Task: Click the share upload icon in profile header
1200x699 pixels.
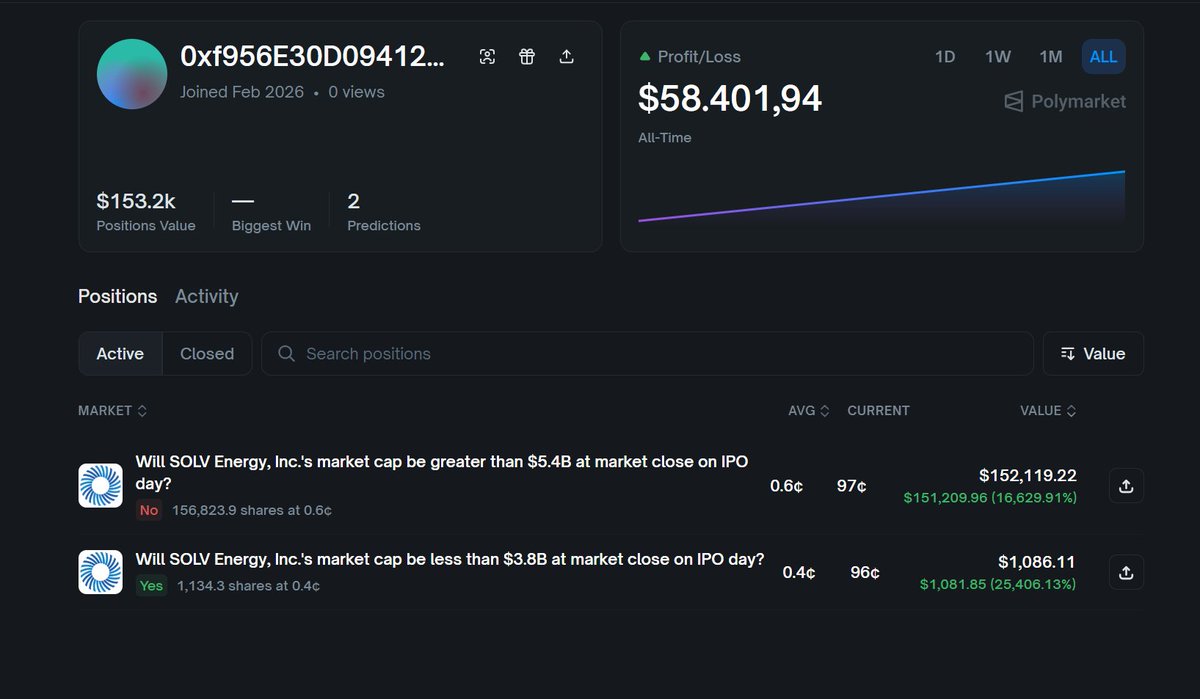Action: [566, 57]
